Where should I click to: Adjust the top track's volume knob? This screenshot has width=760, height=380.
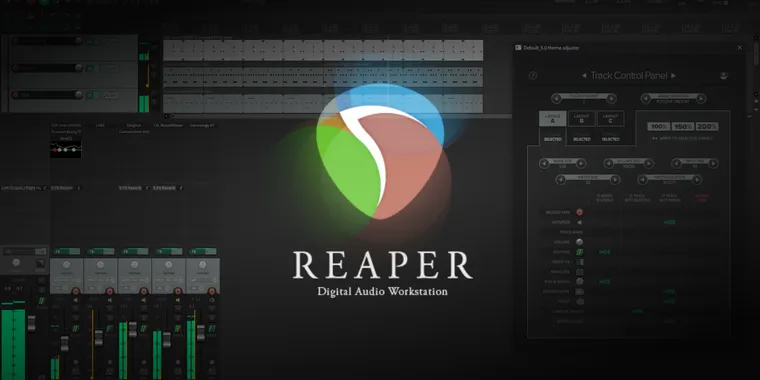[x=79, y=41]
